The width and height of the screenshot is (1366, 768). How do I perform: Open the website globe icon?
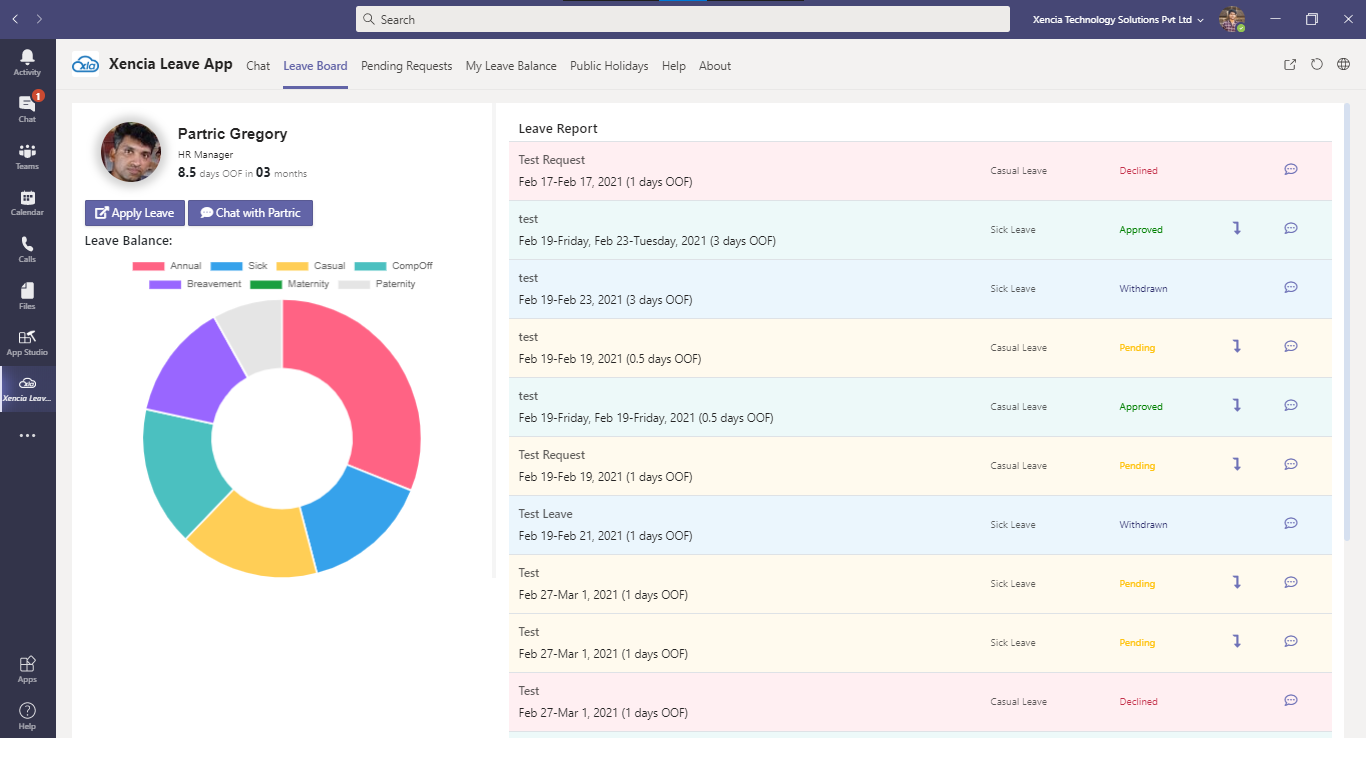click(x=1345, y=63)
